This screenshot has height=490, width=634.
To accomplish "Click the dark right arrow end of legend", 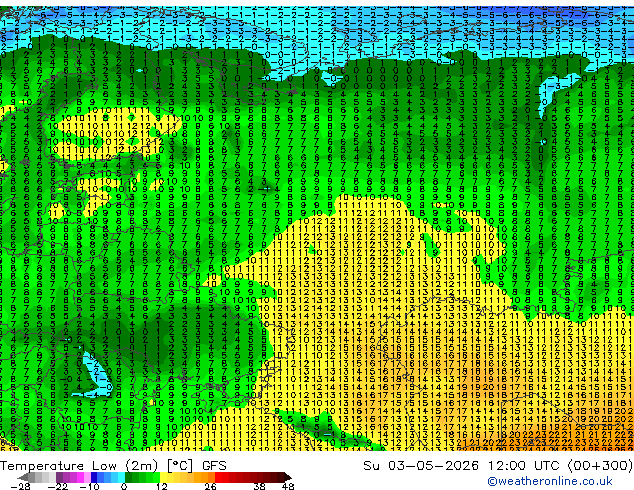I will point(288,477).
